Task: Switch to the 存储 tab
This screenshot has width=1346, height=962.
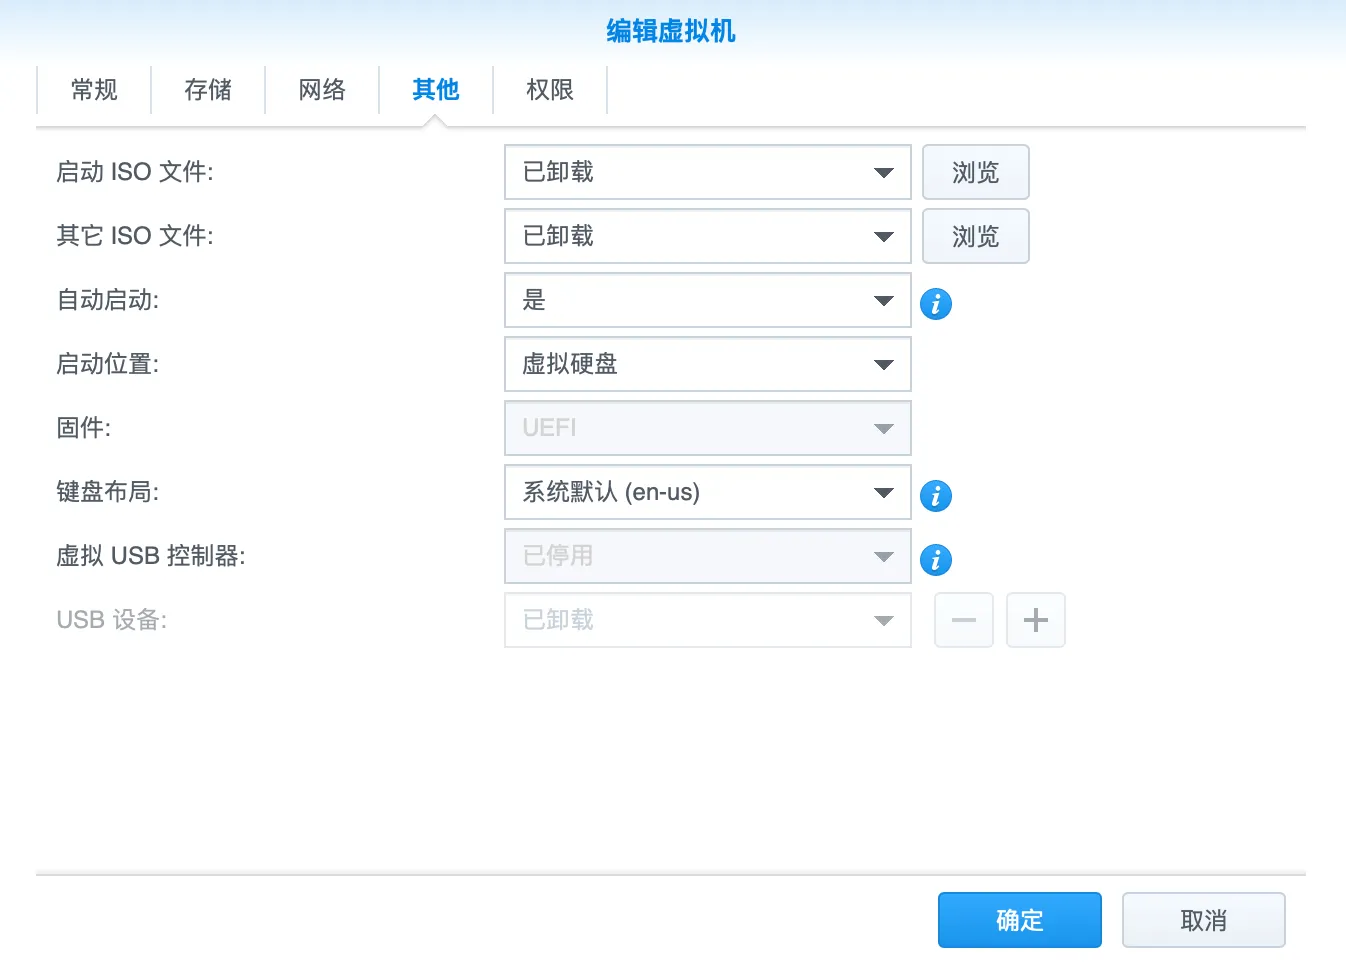Action: pos(208,90)
